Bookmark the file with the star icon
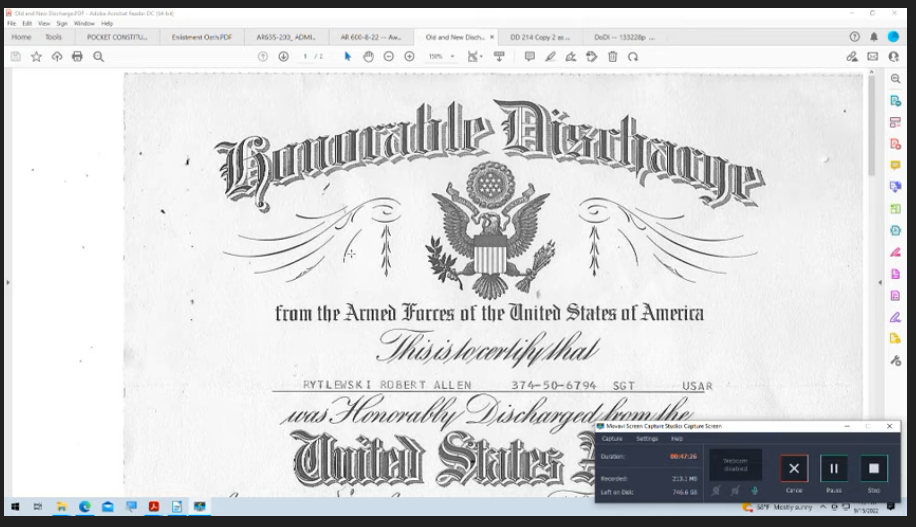Image resolution: width=916 pixels, height=527 pixels. 36,57
